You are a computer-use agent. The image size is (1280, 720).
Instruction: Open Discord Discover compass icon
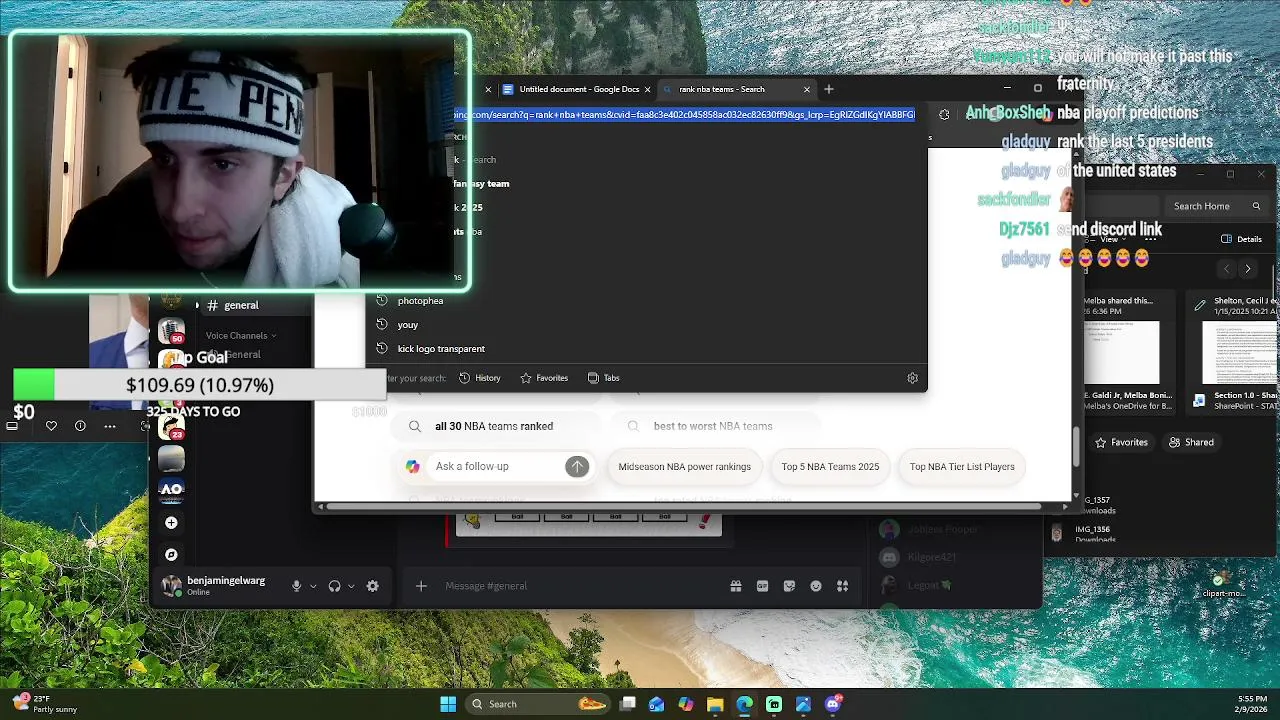171,555
